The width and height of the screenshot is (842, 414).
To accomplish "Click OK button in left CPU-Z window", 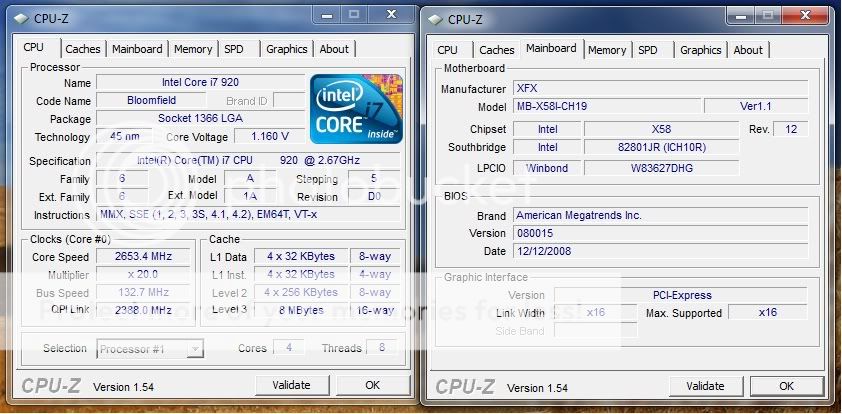I will click(x=372, y=385).
